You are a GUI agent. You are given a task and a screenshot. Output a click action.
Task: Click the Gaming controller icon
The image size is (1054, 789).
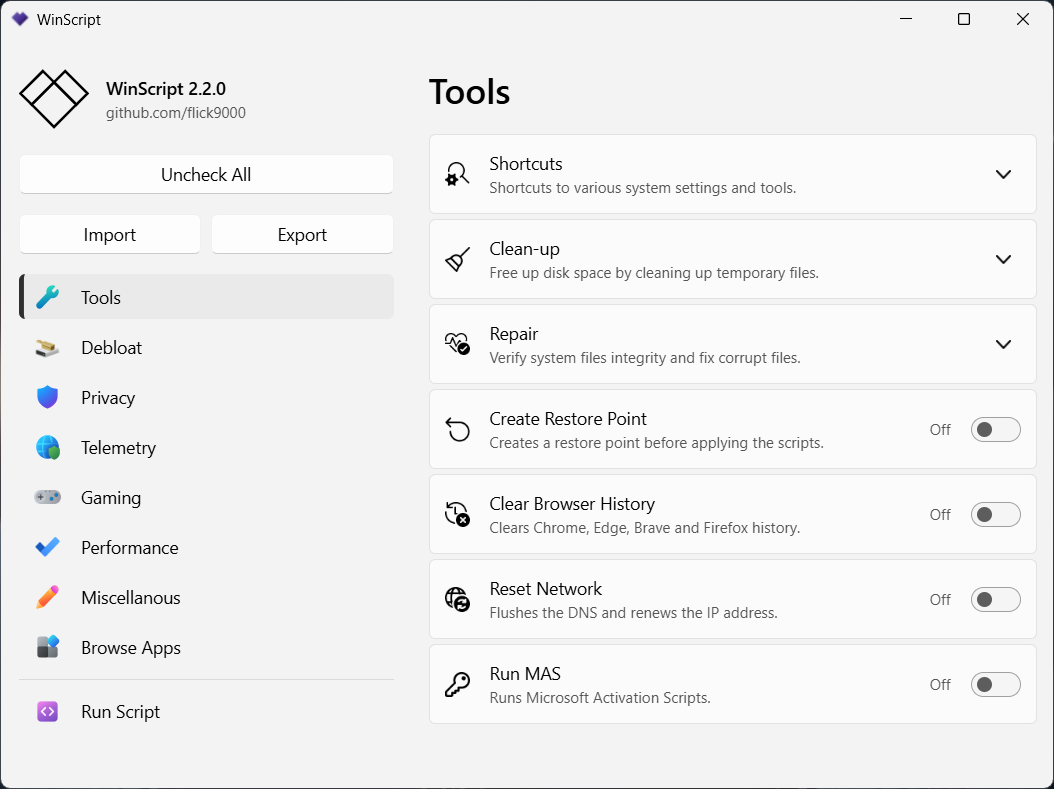[x=47, y=497]
